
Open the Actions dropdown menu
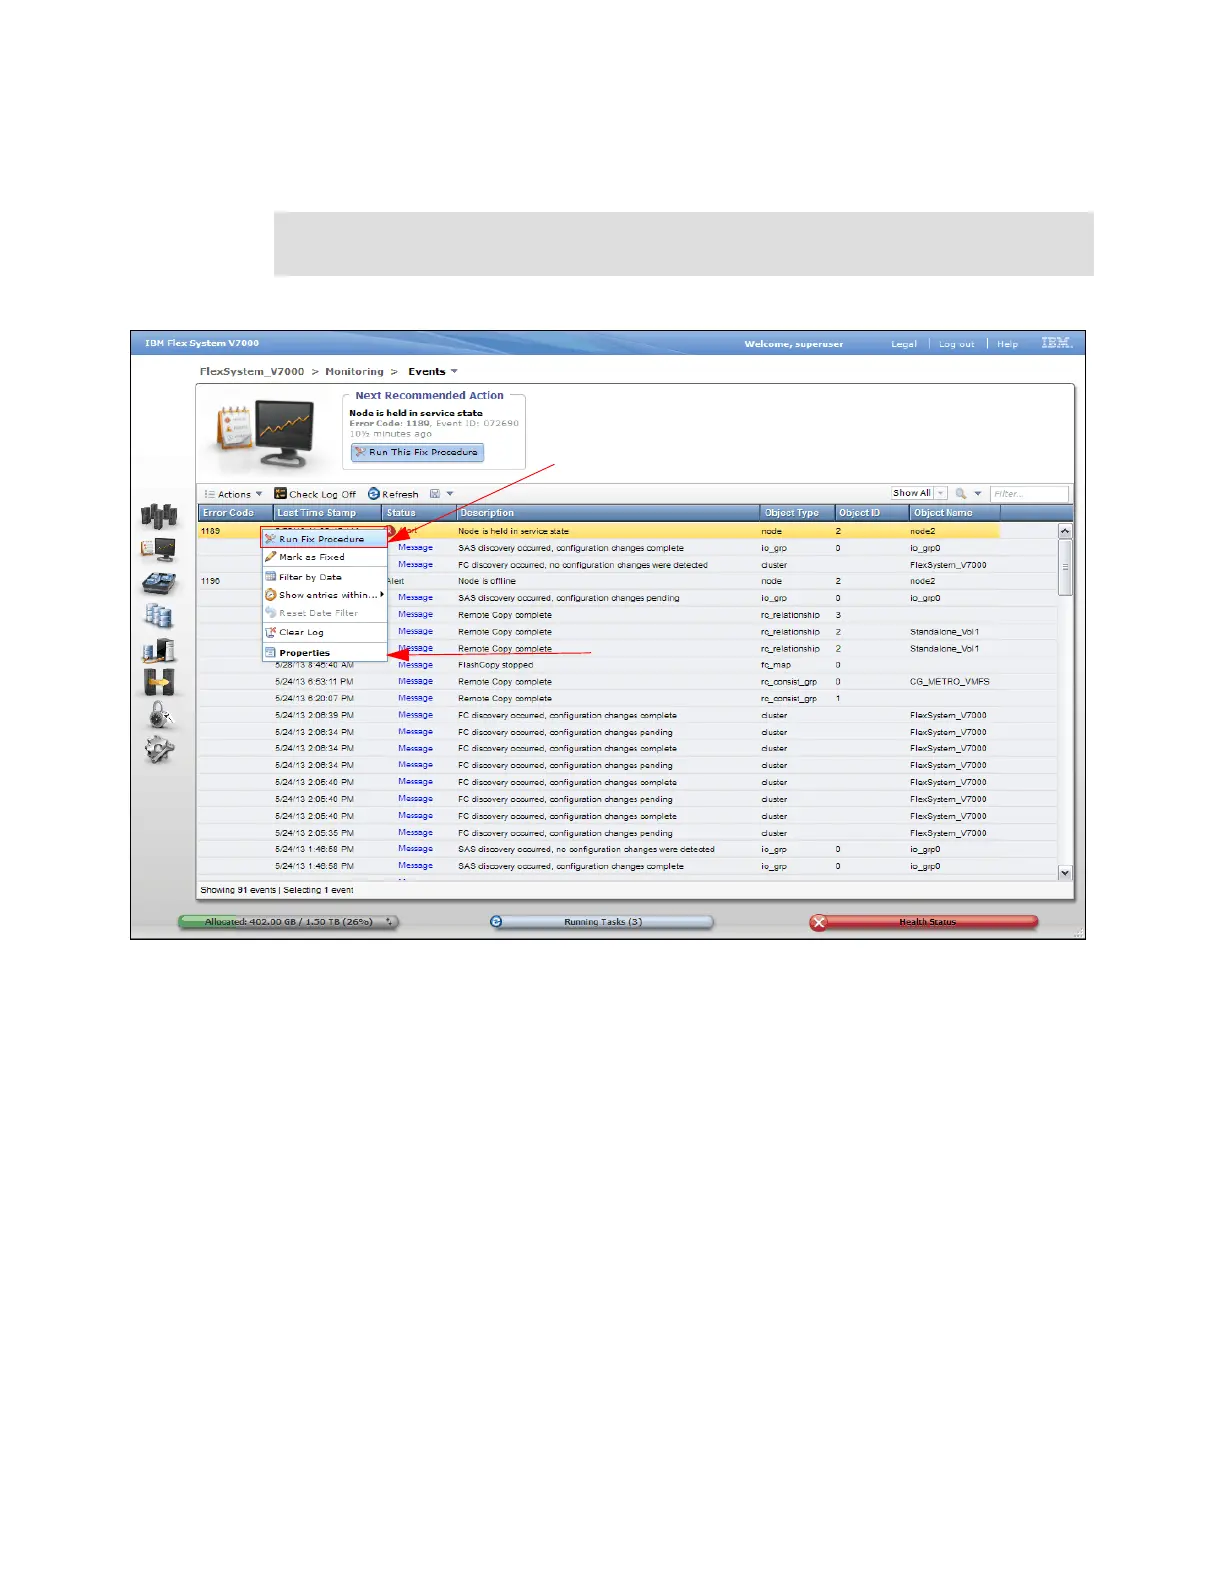pyautogui.click(x=234, y=494)
